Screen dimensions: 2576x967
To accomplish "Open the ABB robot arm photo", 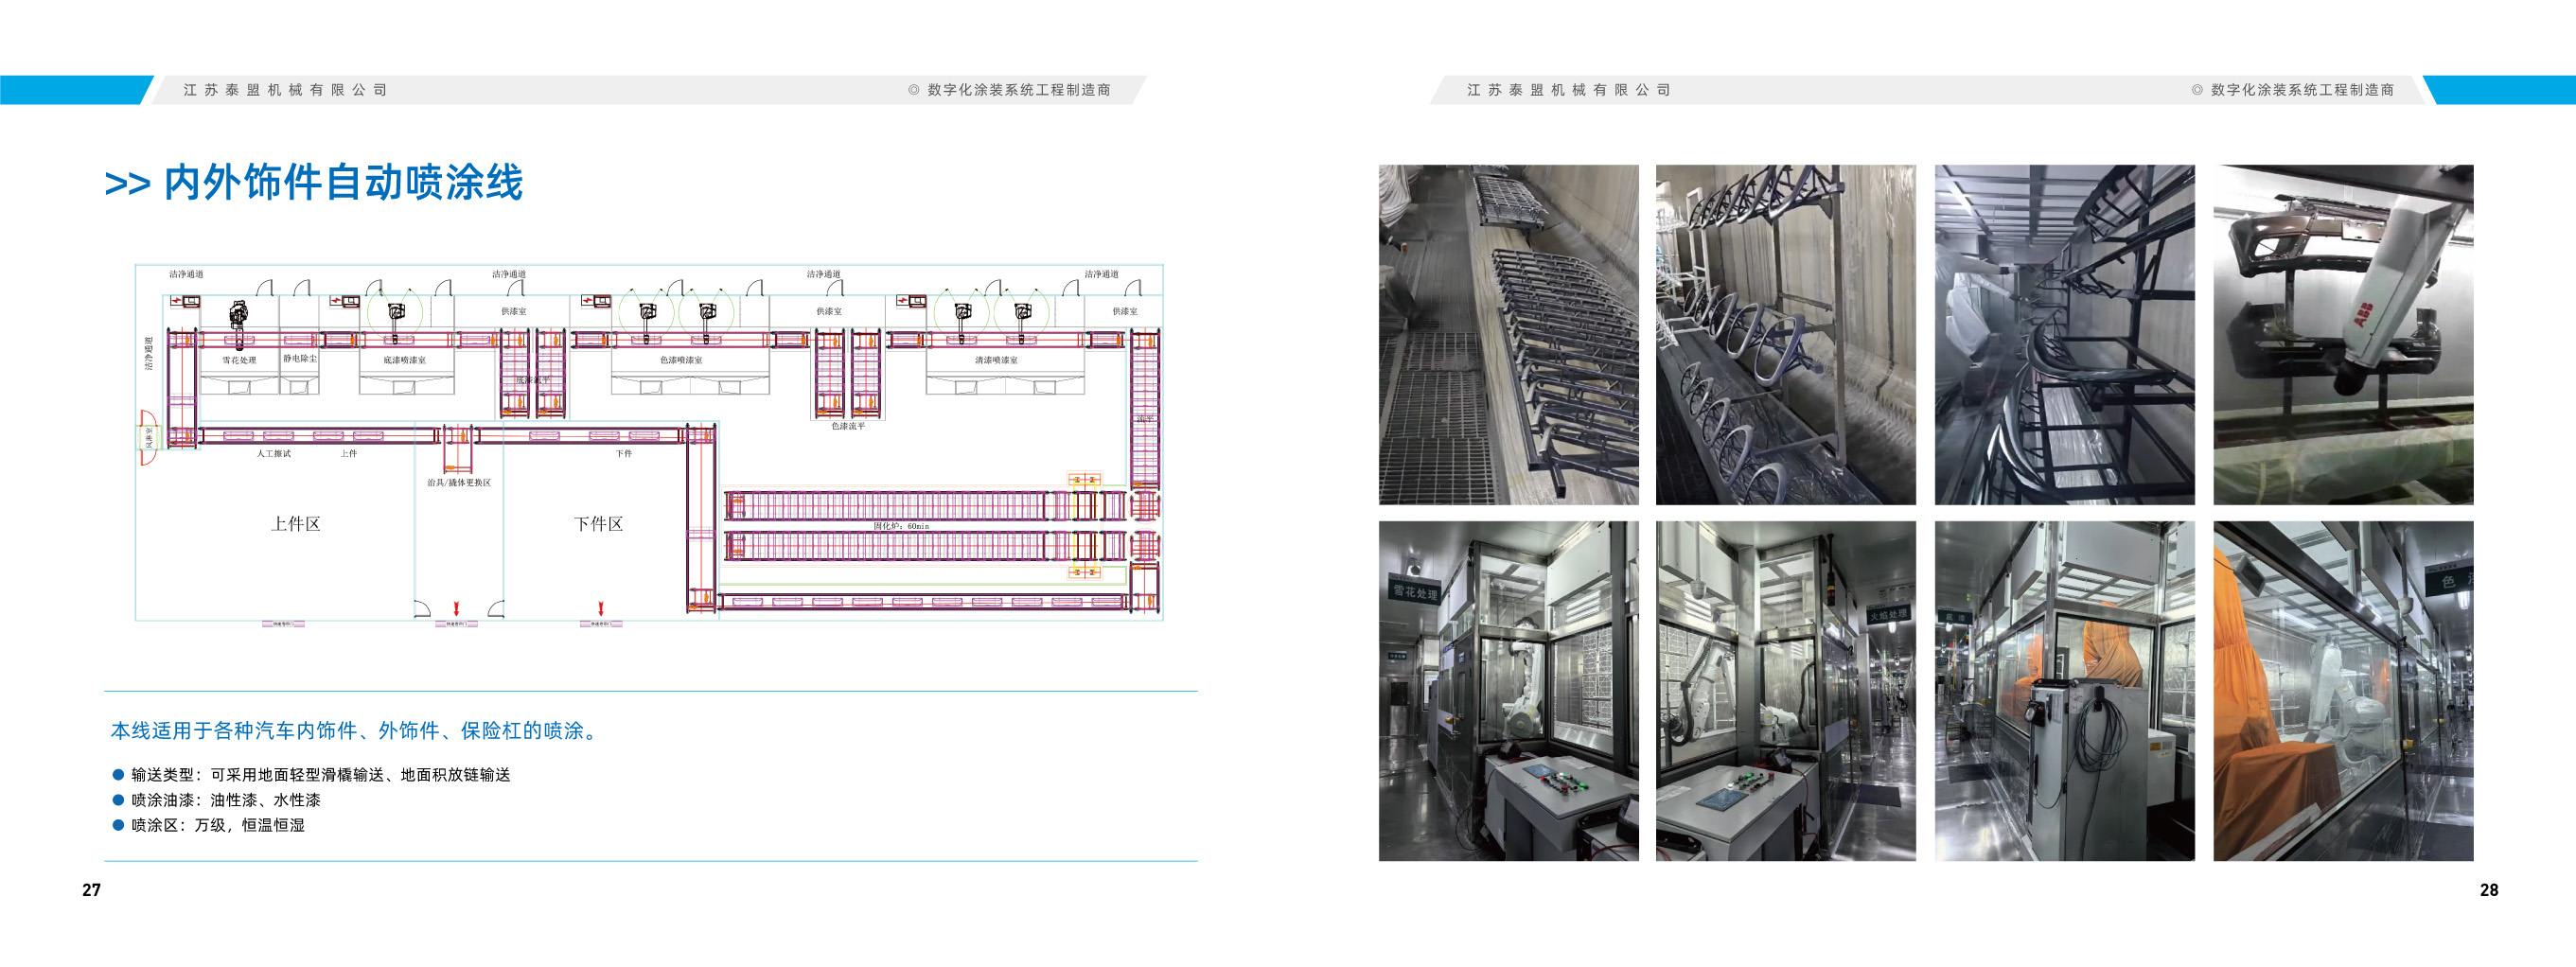I will (2342, 334).
